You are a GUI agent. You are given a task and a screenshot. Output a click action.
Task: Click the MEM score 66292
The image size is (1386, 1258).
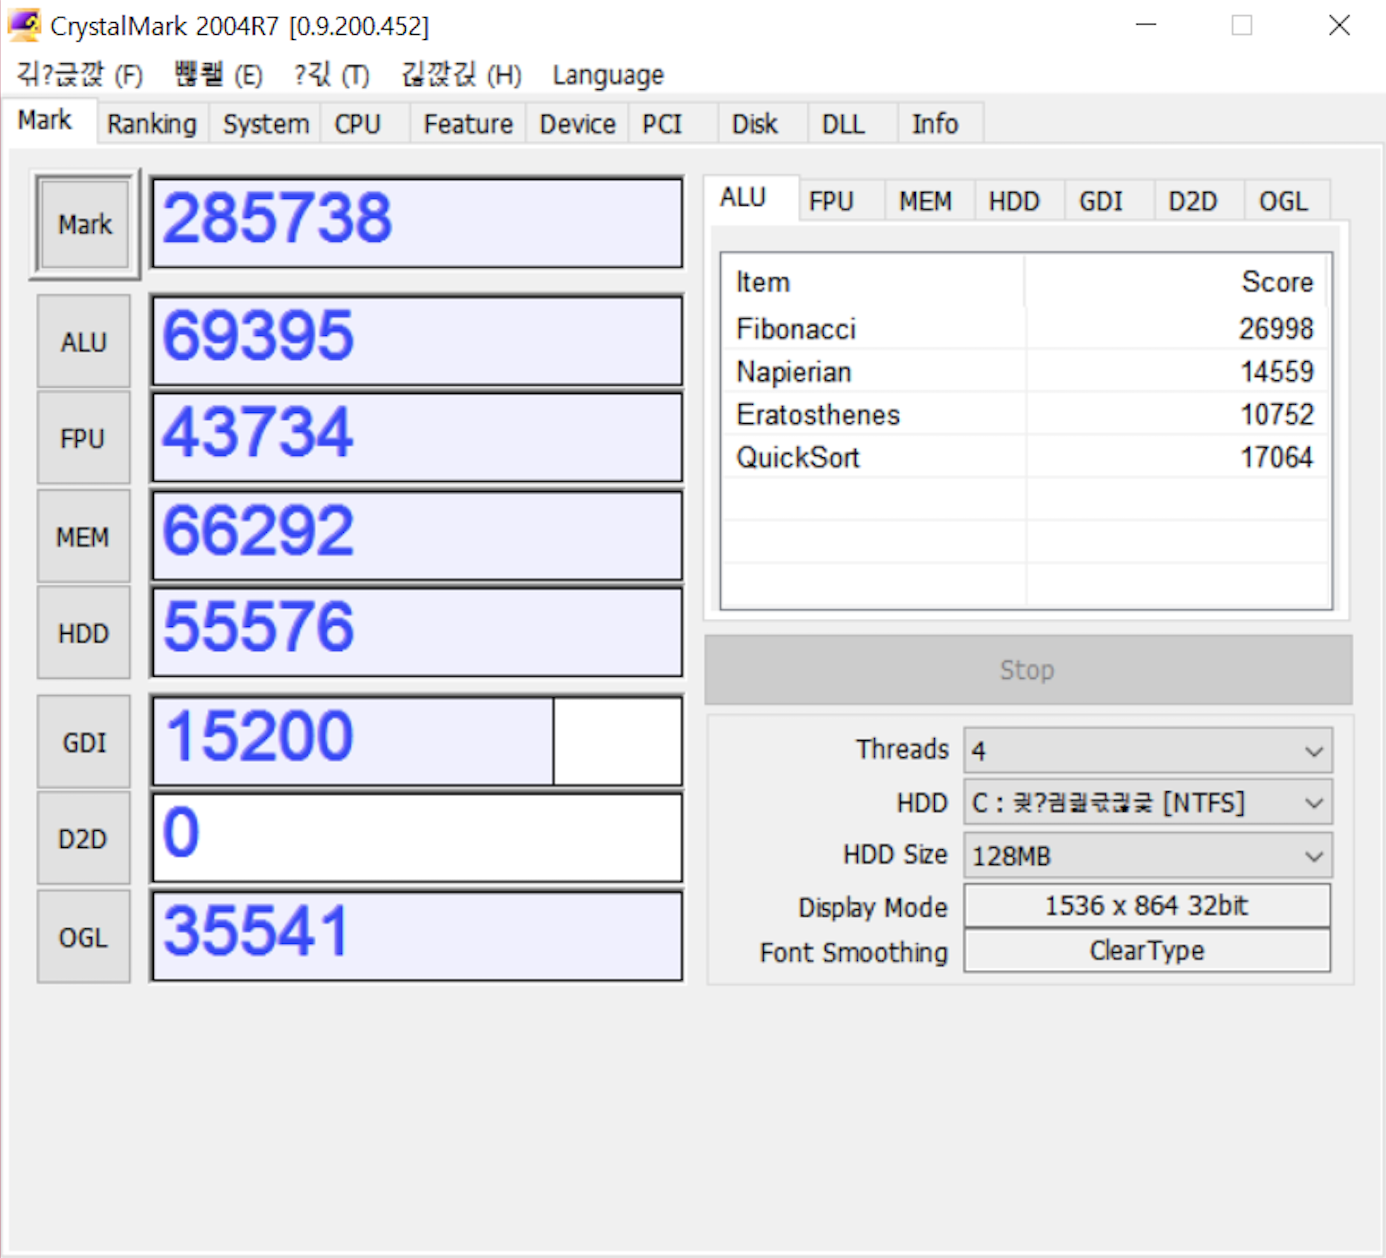click(417, 535)
